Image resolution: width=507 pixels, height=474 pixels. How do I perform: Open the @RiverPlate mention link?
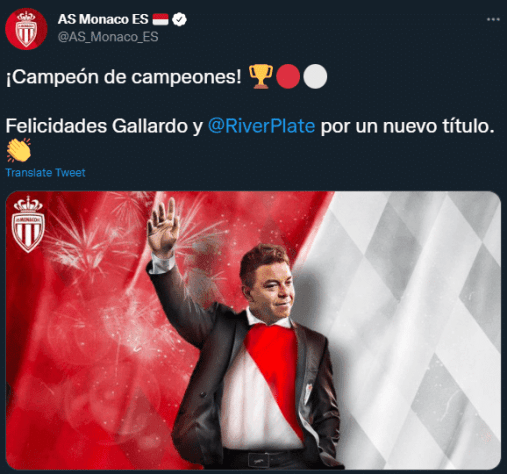click(261, 126)
